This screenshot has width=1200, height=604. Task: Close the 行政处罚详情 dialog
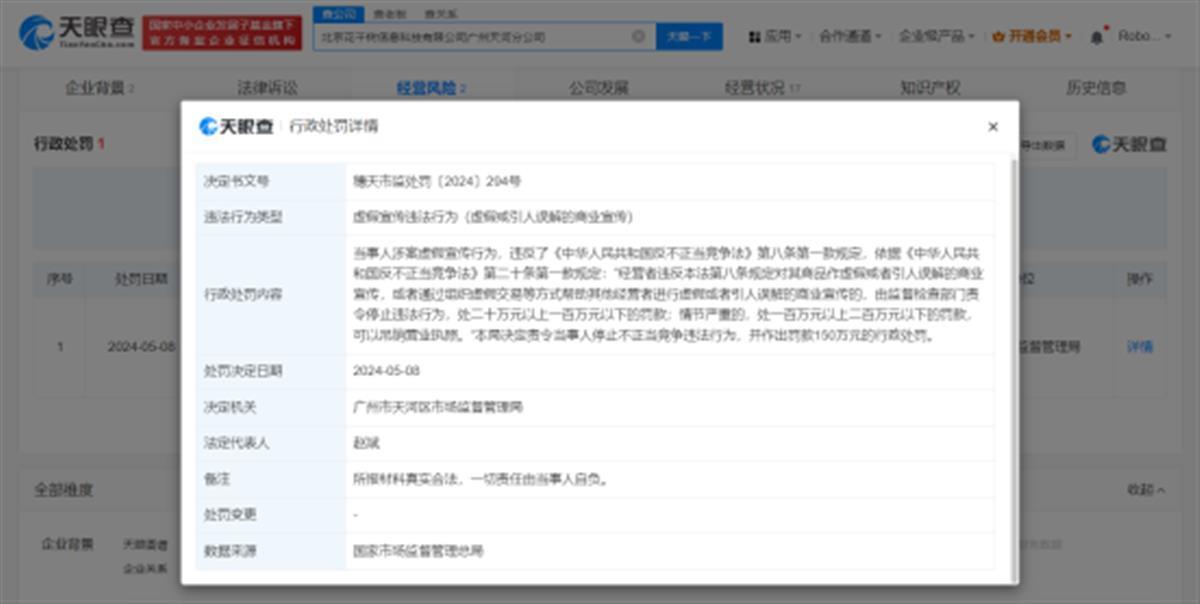coord(992,127)
